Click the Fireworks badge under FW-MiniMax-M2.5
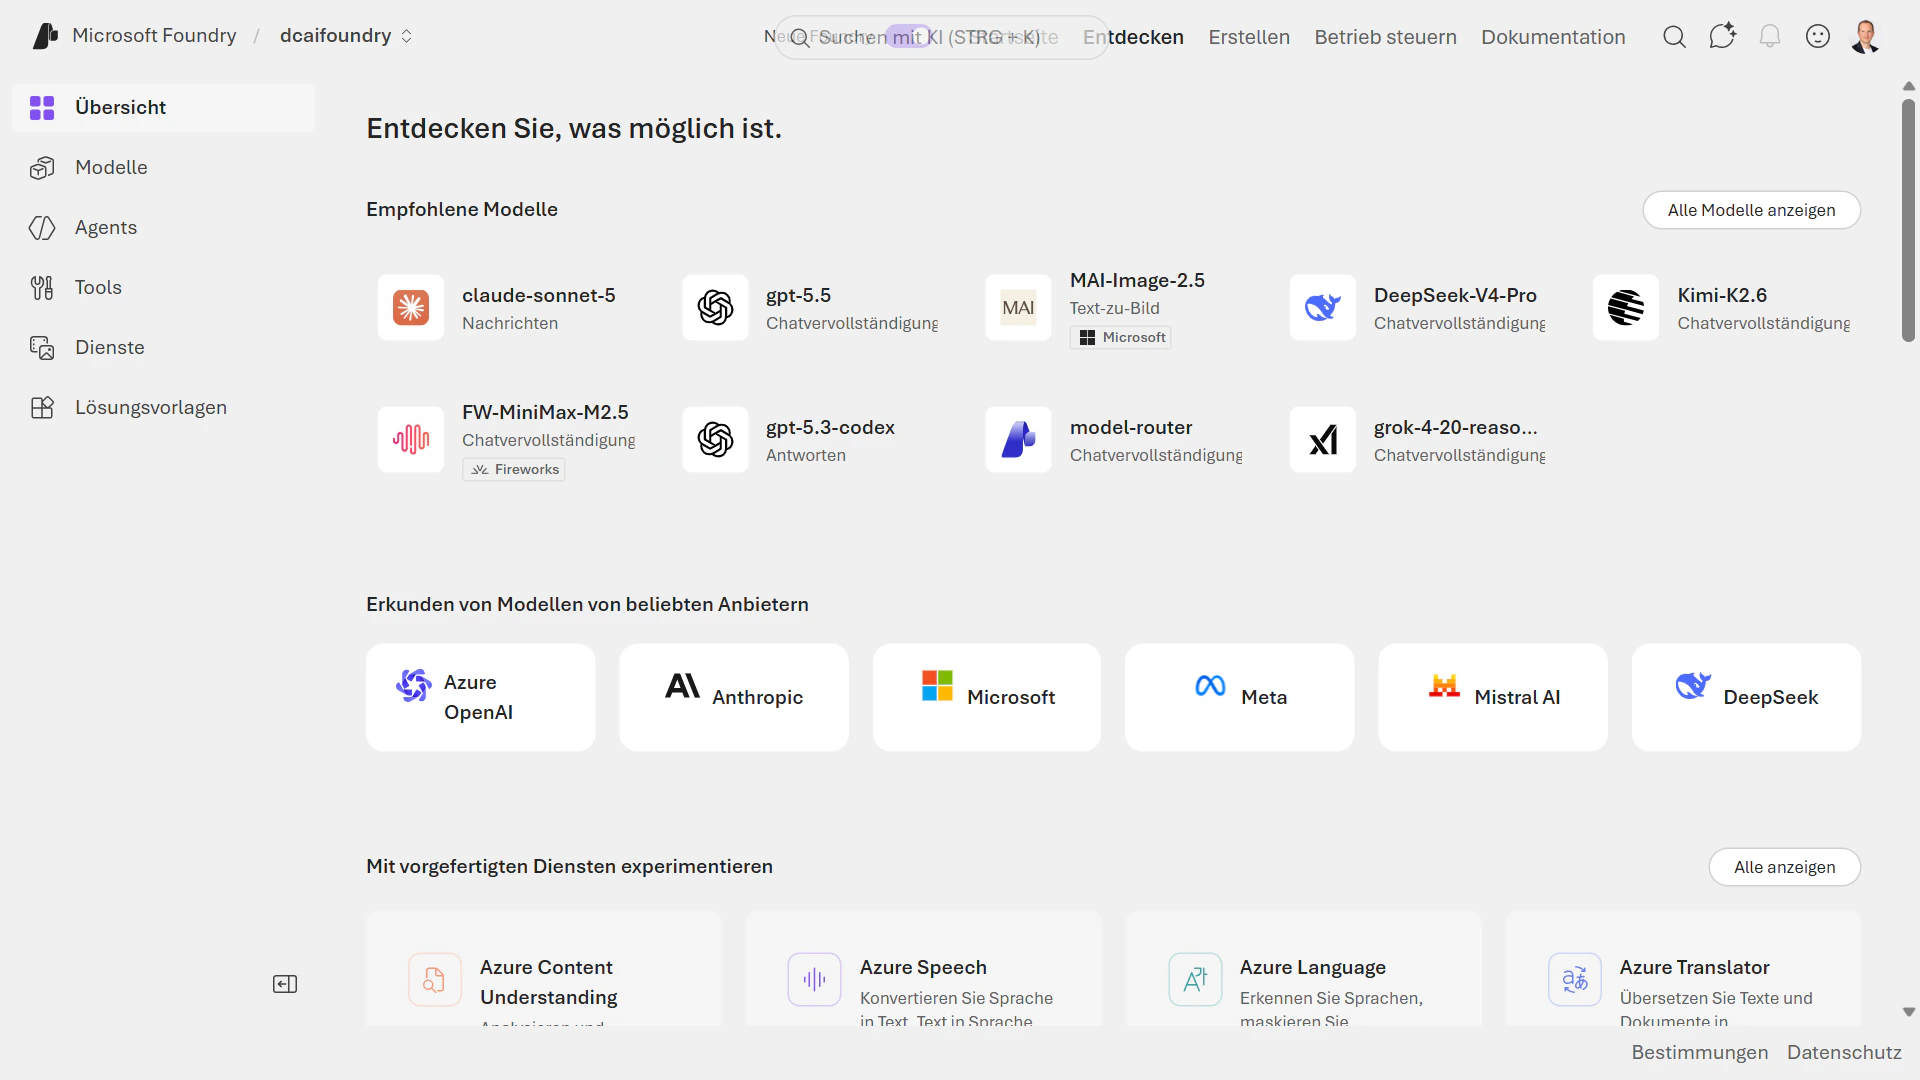Viewport: 1920px width, 1080px height. (x=514, y=469)
